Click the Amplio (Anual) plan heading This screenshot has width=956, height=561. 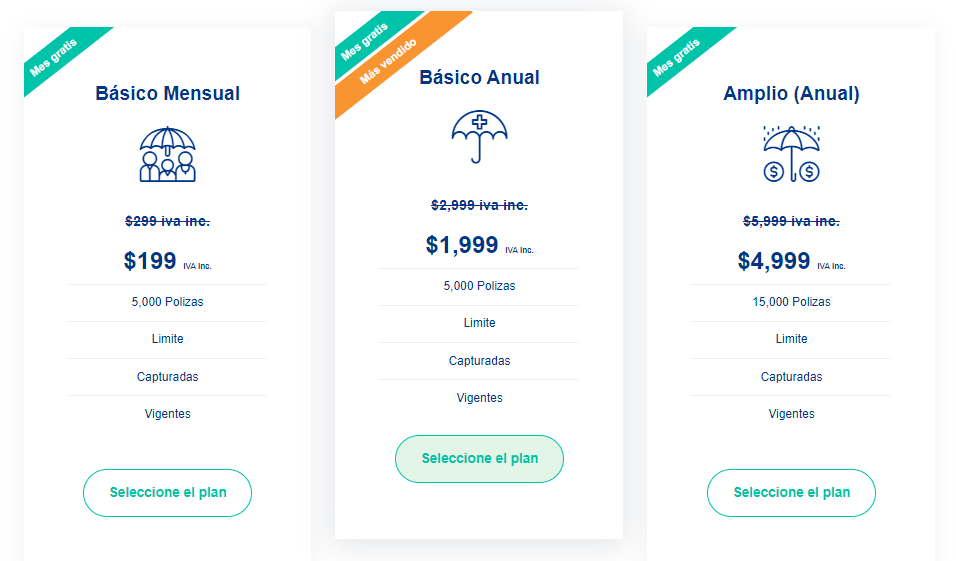click(x=791, y=93)
